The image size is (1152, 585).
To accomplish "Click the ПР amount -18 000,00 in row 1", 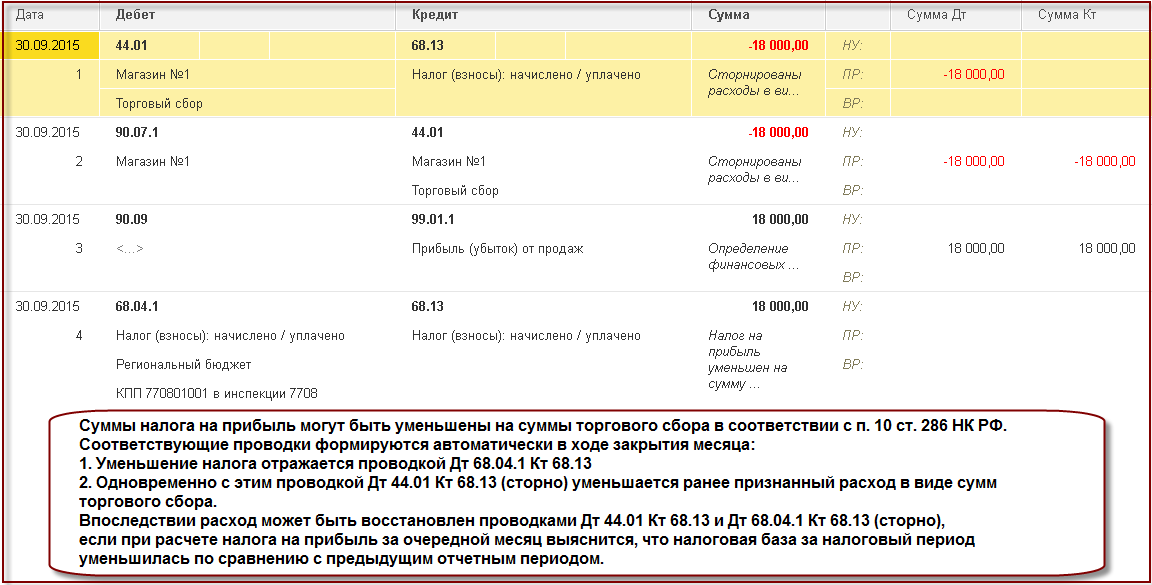I will click(973, 74).
